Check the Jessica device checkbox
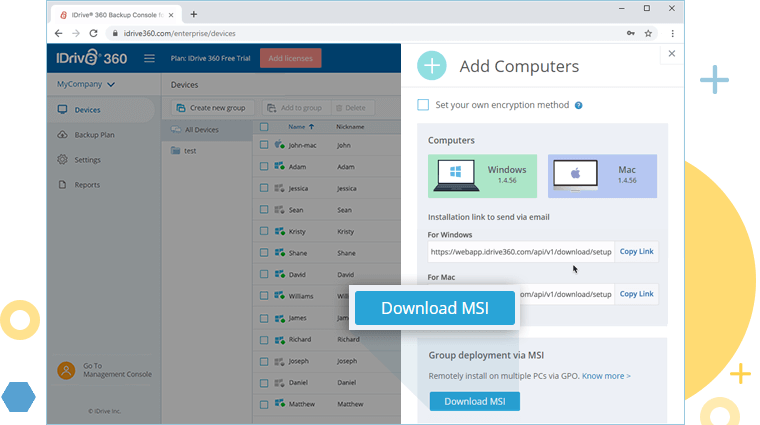760x425 pixels. click(x=264, y=188)
